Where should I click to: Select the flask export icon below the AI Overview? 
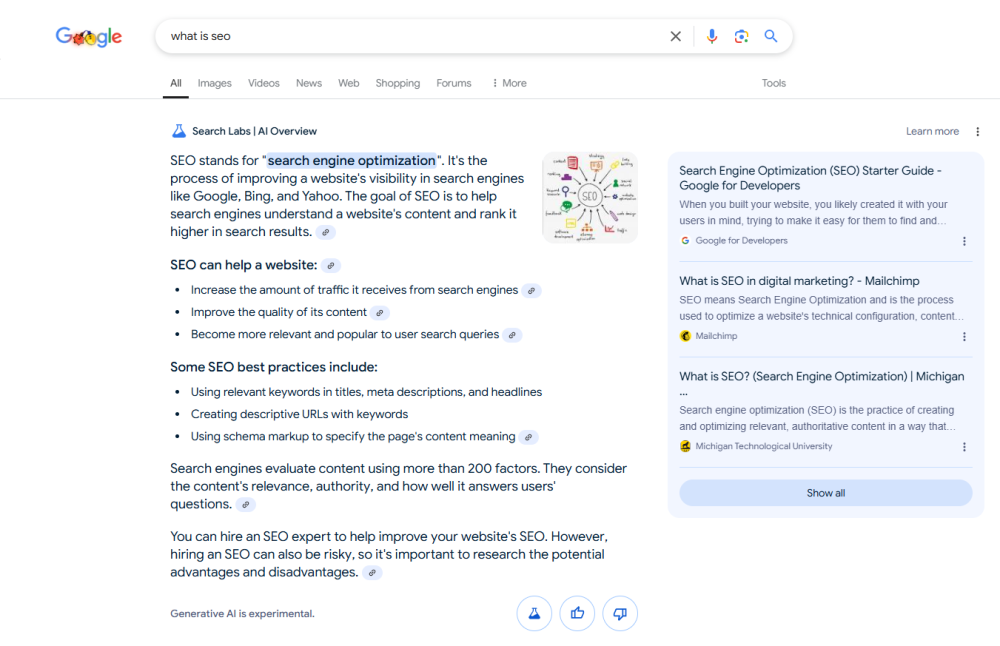point(534,613)
